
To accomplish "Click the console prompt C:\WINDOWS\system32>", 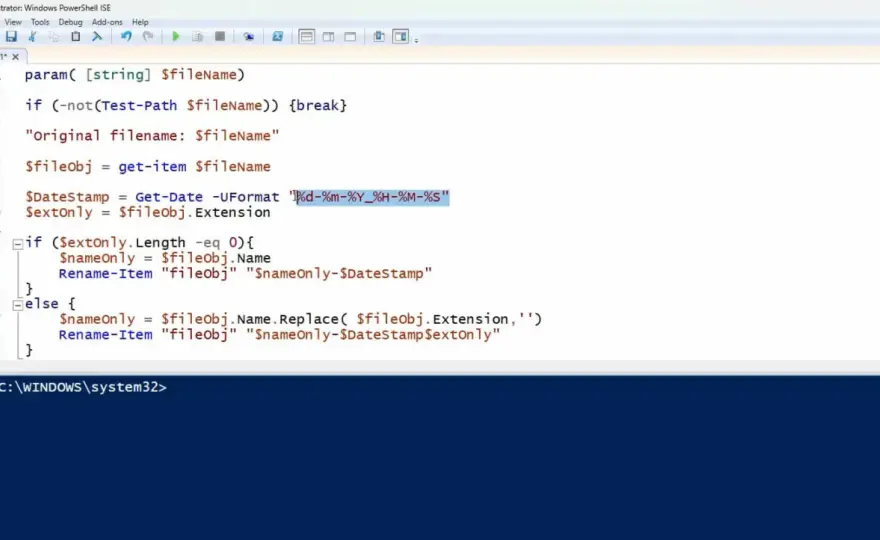I will (83, 387).
